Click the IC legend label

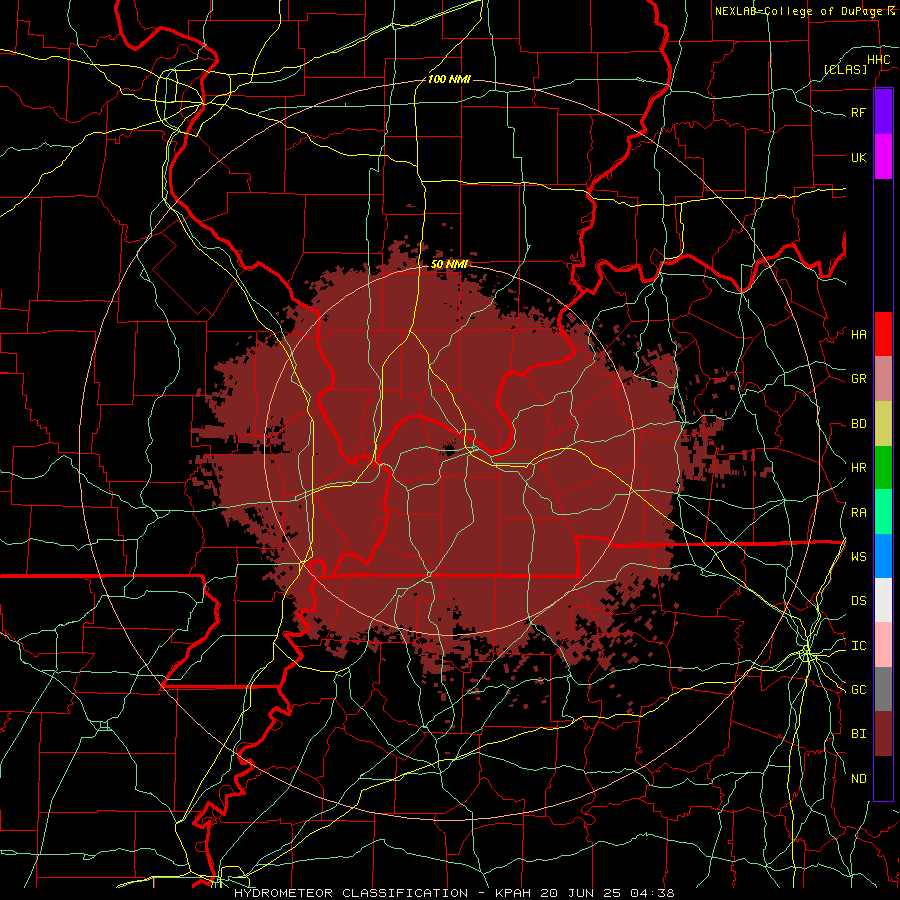pyautogui.click(x=858, y=646)
